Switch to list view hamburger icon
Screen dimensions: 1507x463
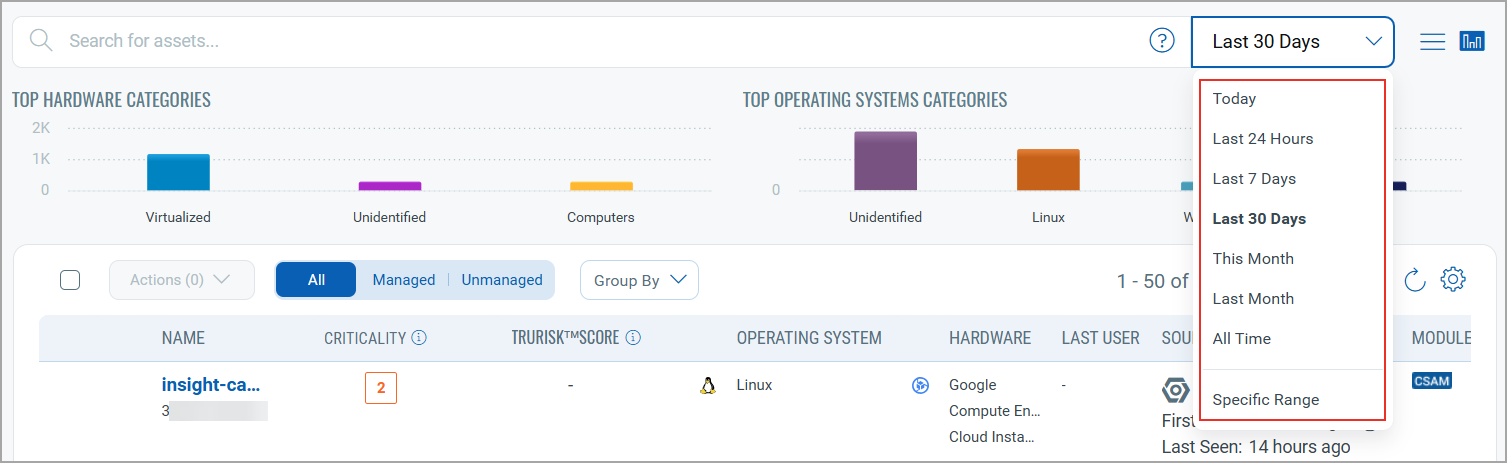pos(1433,41)
